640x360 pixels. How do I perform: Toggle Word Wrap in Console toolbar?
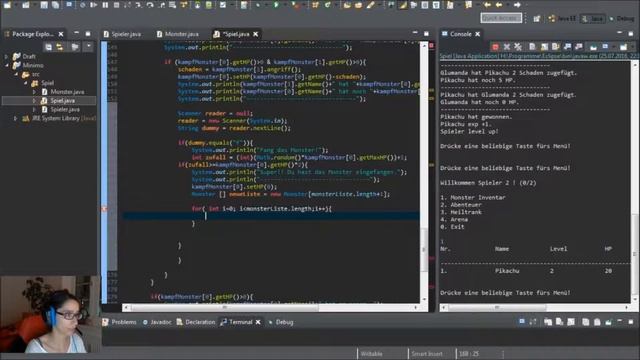[x=556, y=47]
